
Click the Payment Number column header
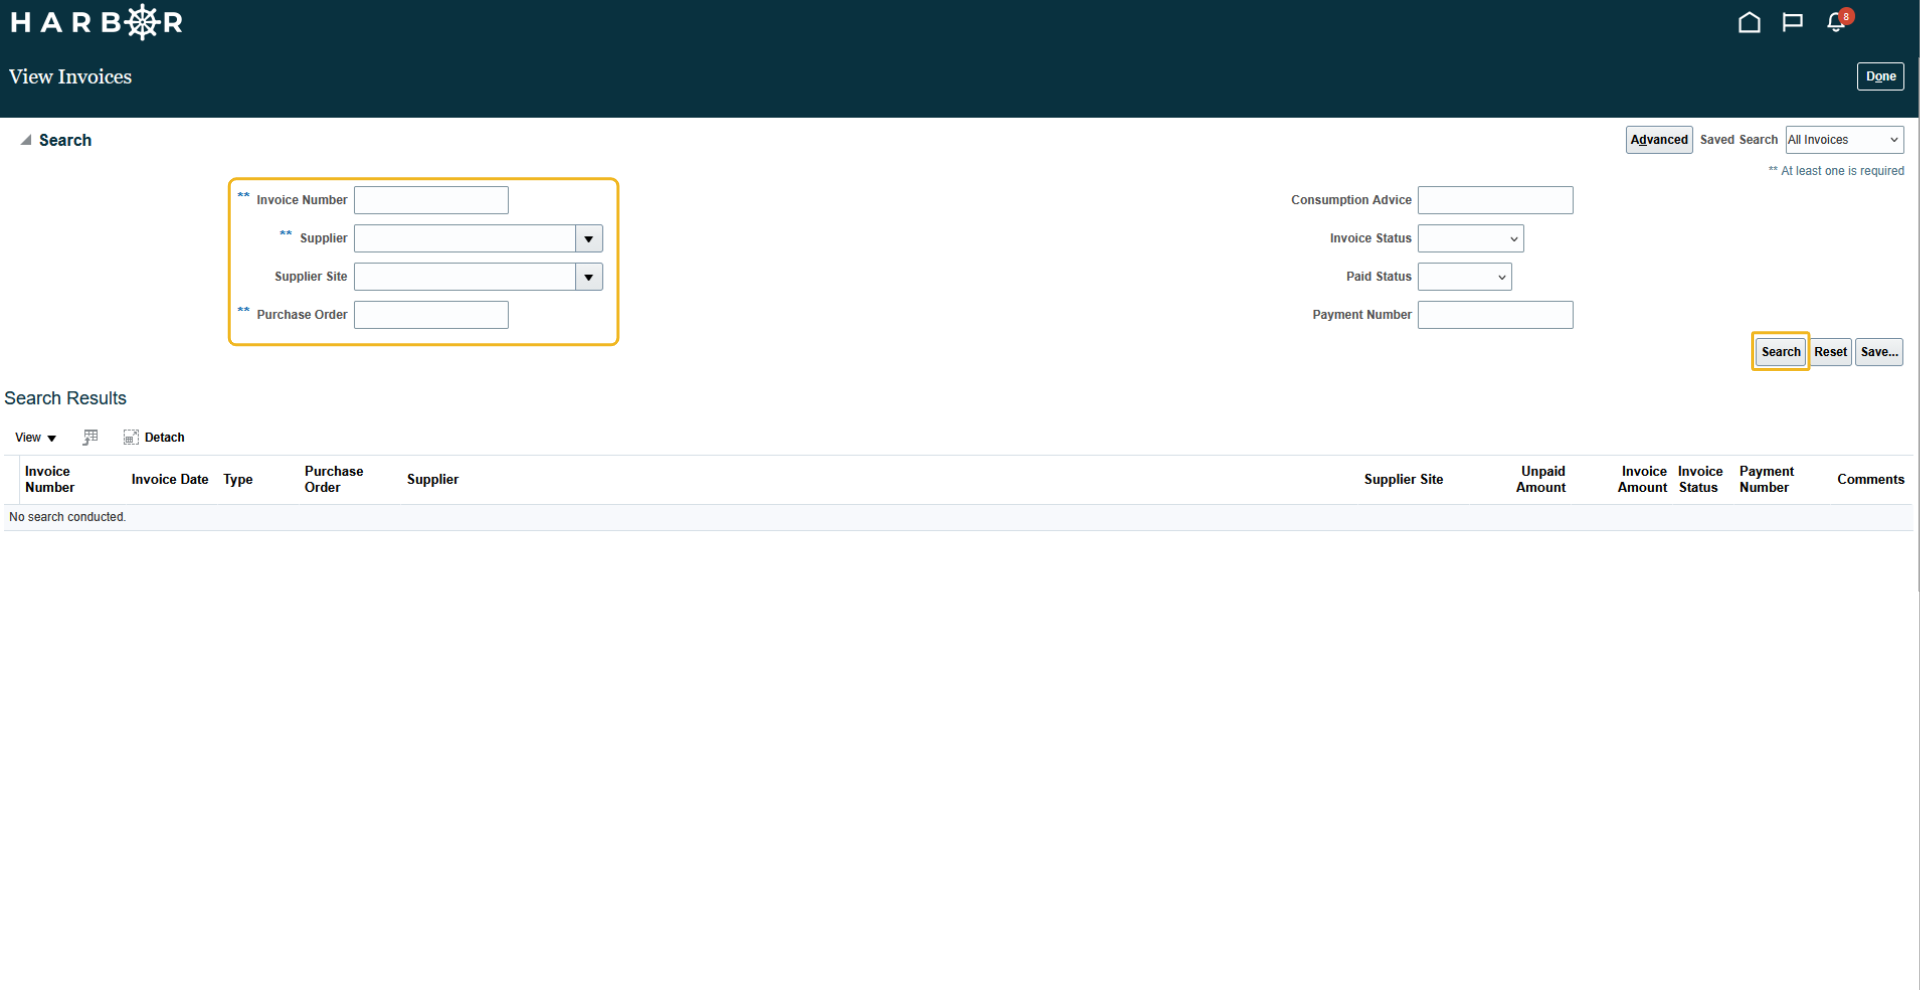click(1766, 479)
